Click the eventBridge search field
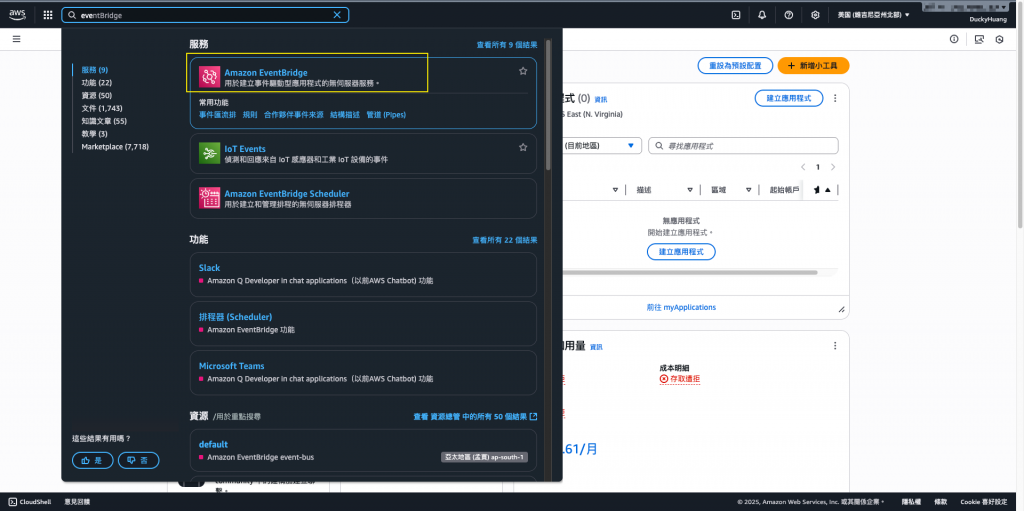Screen dimensions: 1024x511 (x=205, y=15)
